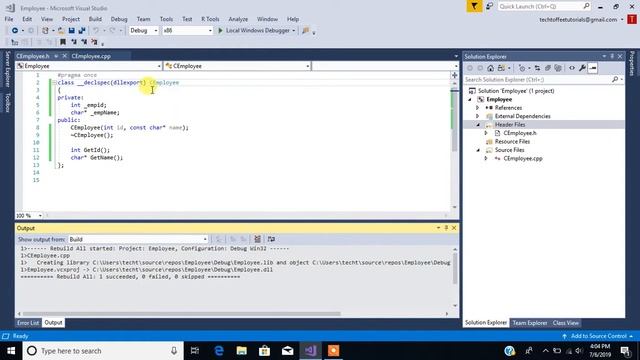
Task: Collapse the Header Files folder
Action: [x=478, y=124]
